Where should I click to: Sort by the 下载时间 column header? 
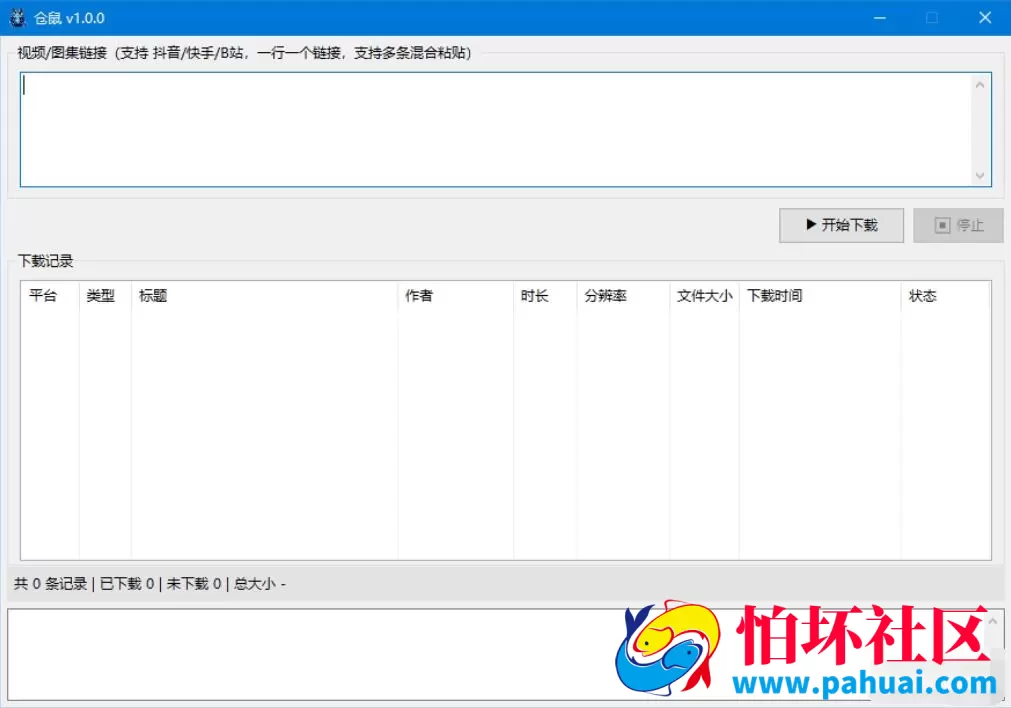pos(820,296)
